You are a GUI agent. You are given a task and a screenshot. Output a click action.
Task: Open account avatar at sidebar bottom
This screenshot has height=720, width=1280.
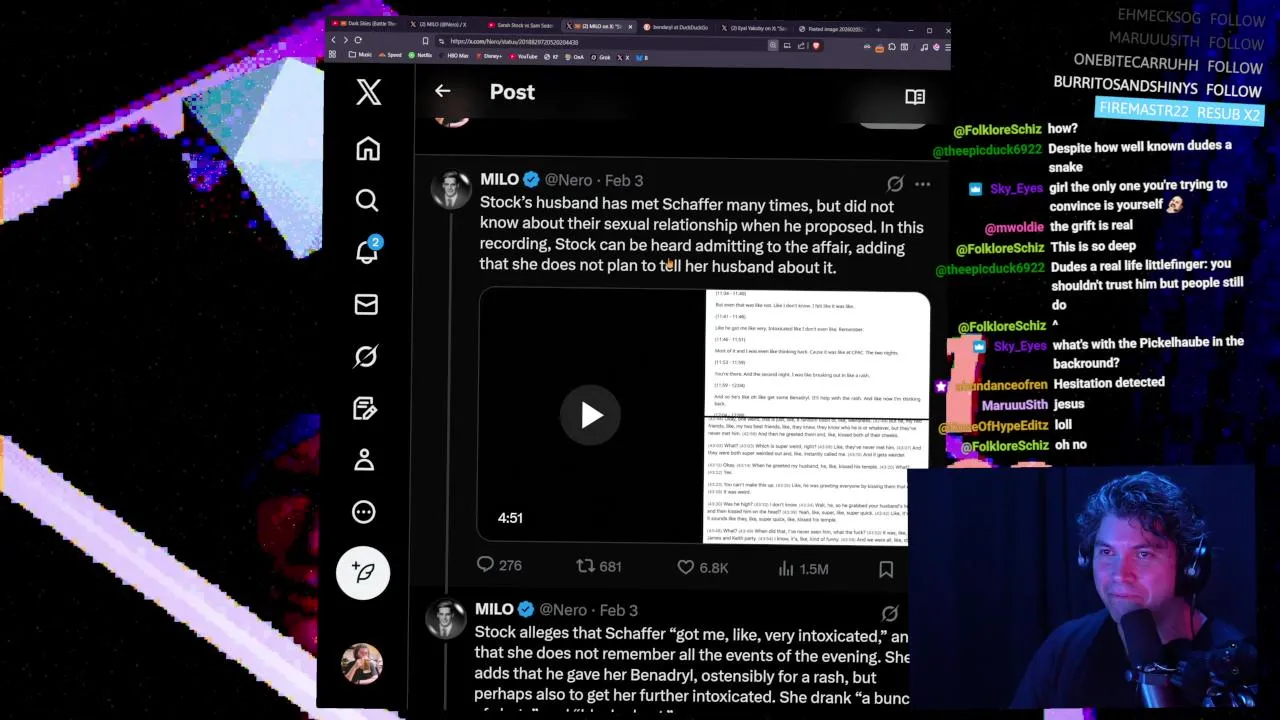click(362, 664)
